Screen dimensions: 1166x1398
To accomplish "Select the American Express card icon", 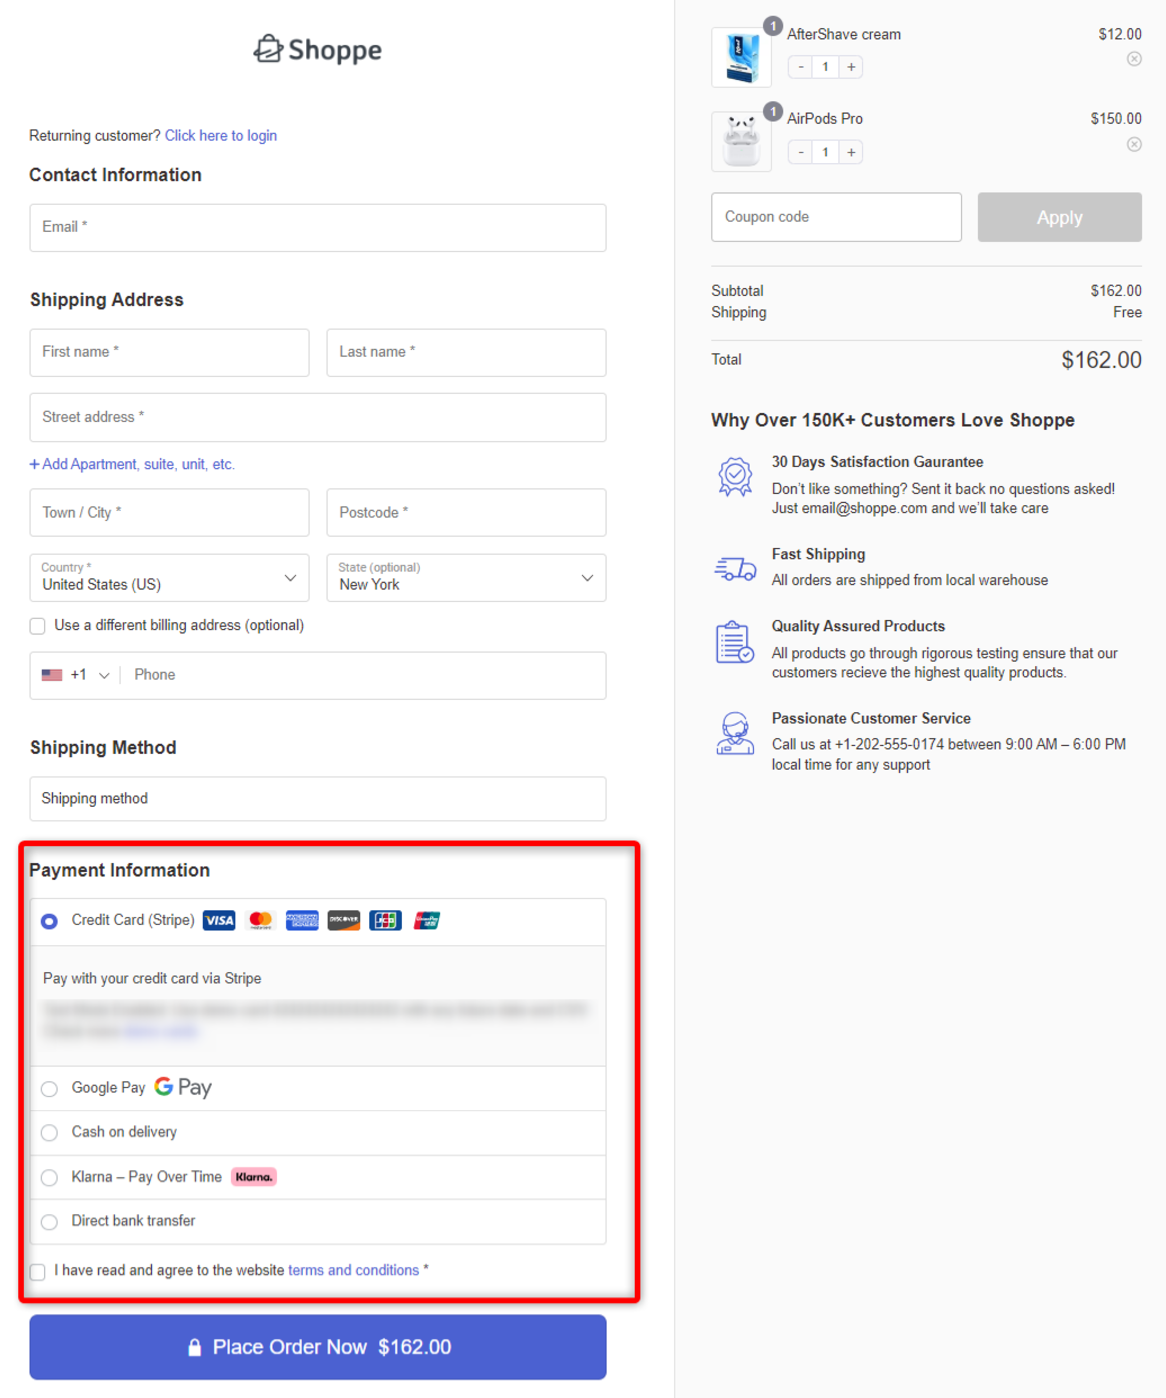I will (302, 920).
